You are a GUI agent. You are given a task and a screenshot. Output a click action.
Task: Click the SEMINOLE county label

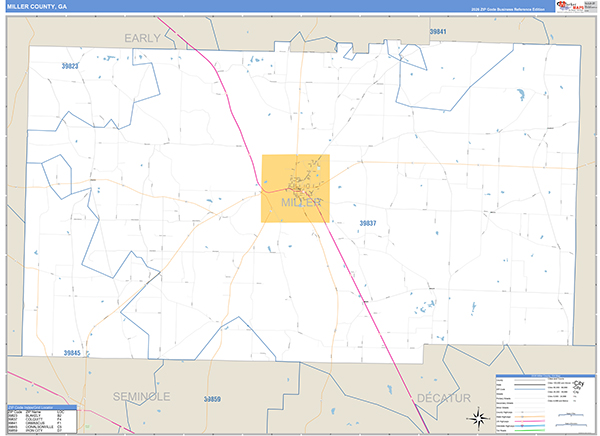click(141, 397)
